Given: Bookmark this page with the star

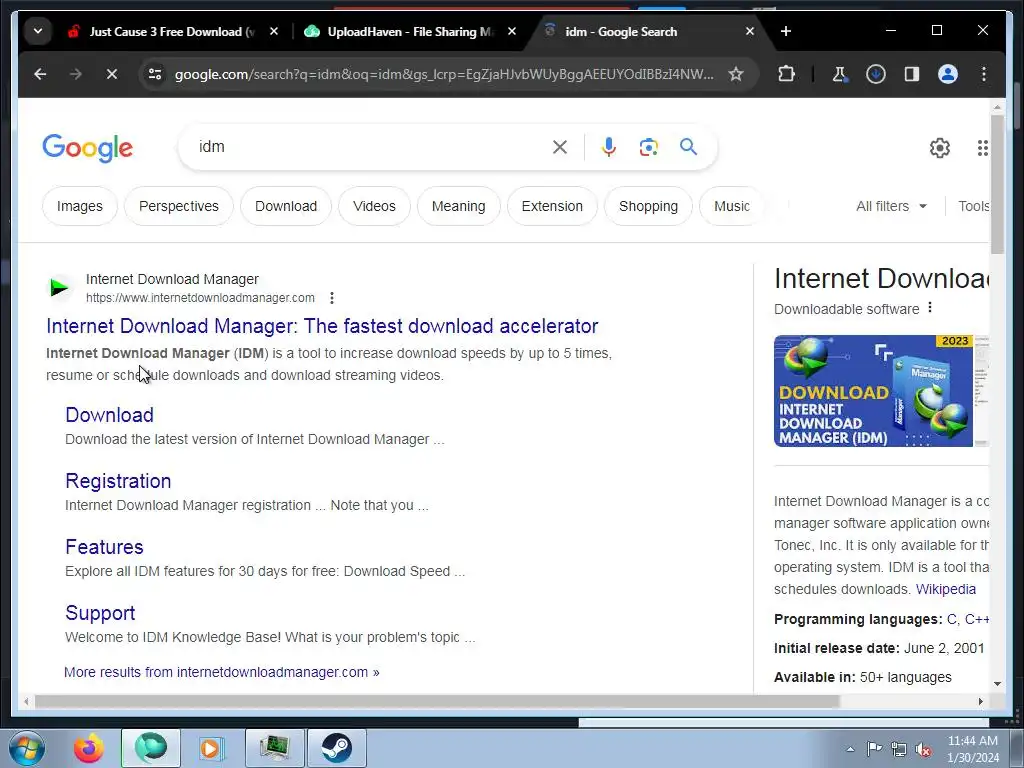Looking at the screenshot, I should pyautogui.click(x=736, y=74).
